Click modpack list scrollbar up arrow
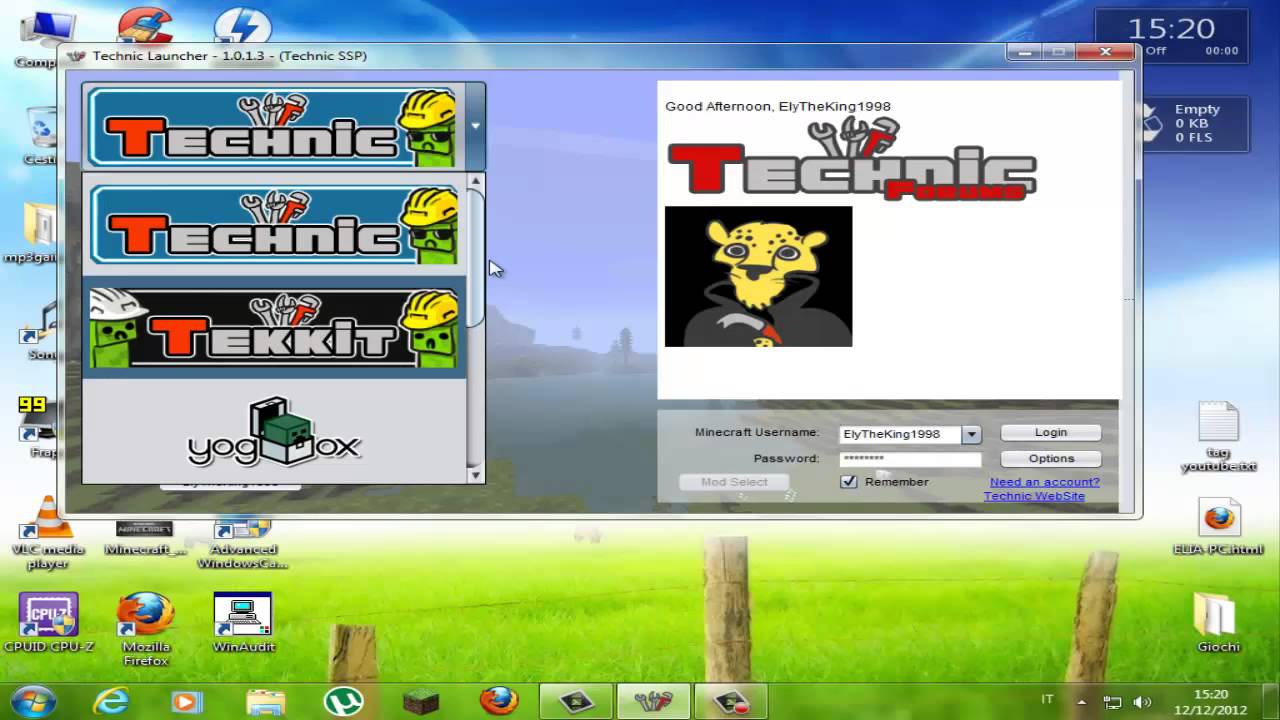The image size is (1280, 720). [x=475, y=182]
